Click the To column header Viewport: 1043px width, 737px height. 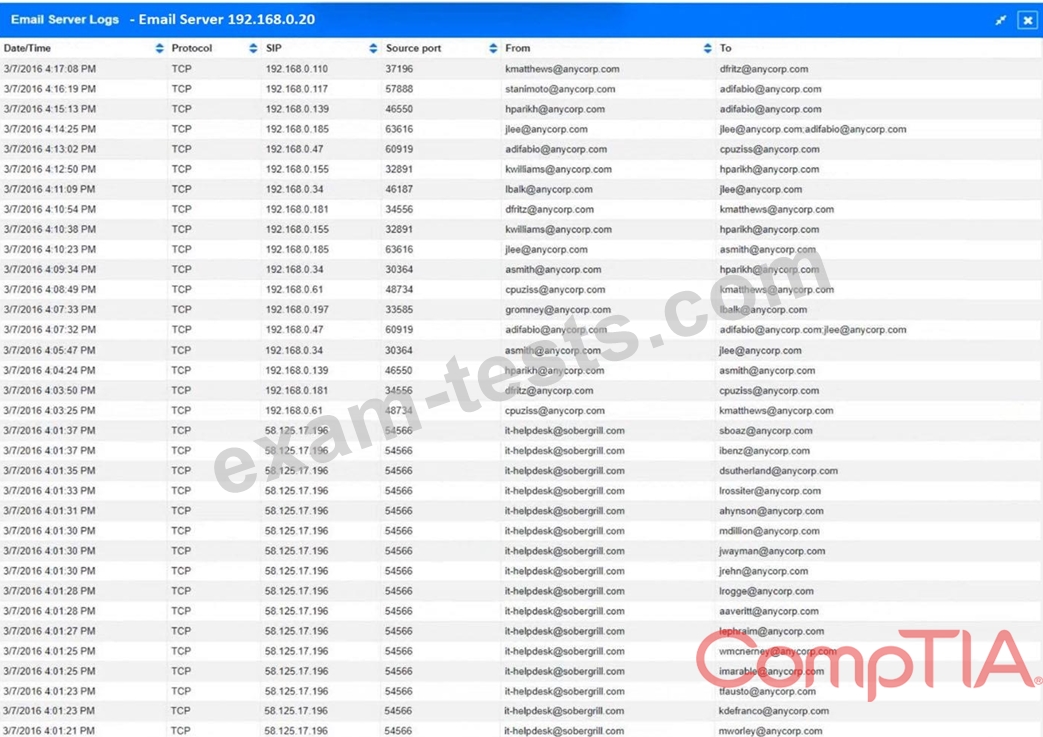pos(725,48)
